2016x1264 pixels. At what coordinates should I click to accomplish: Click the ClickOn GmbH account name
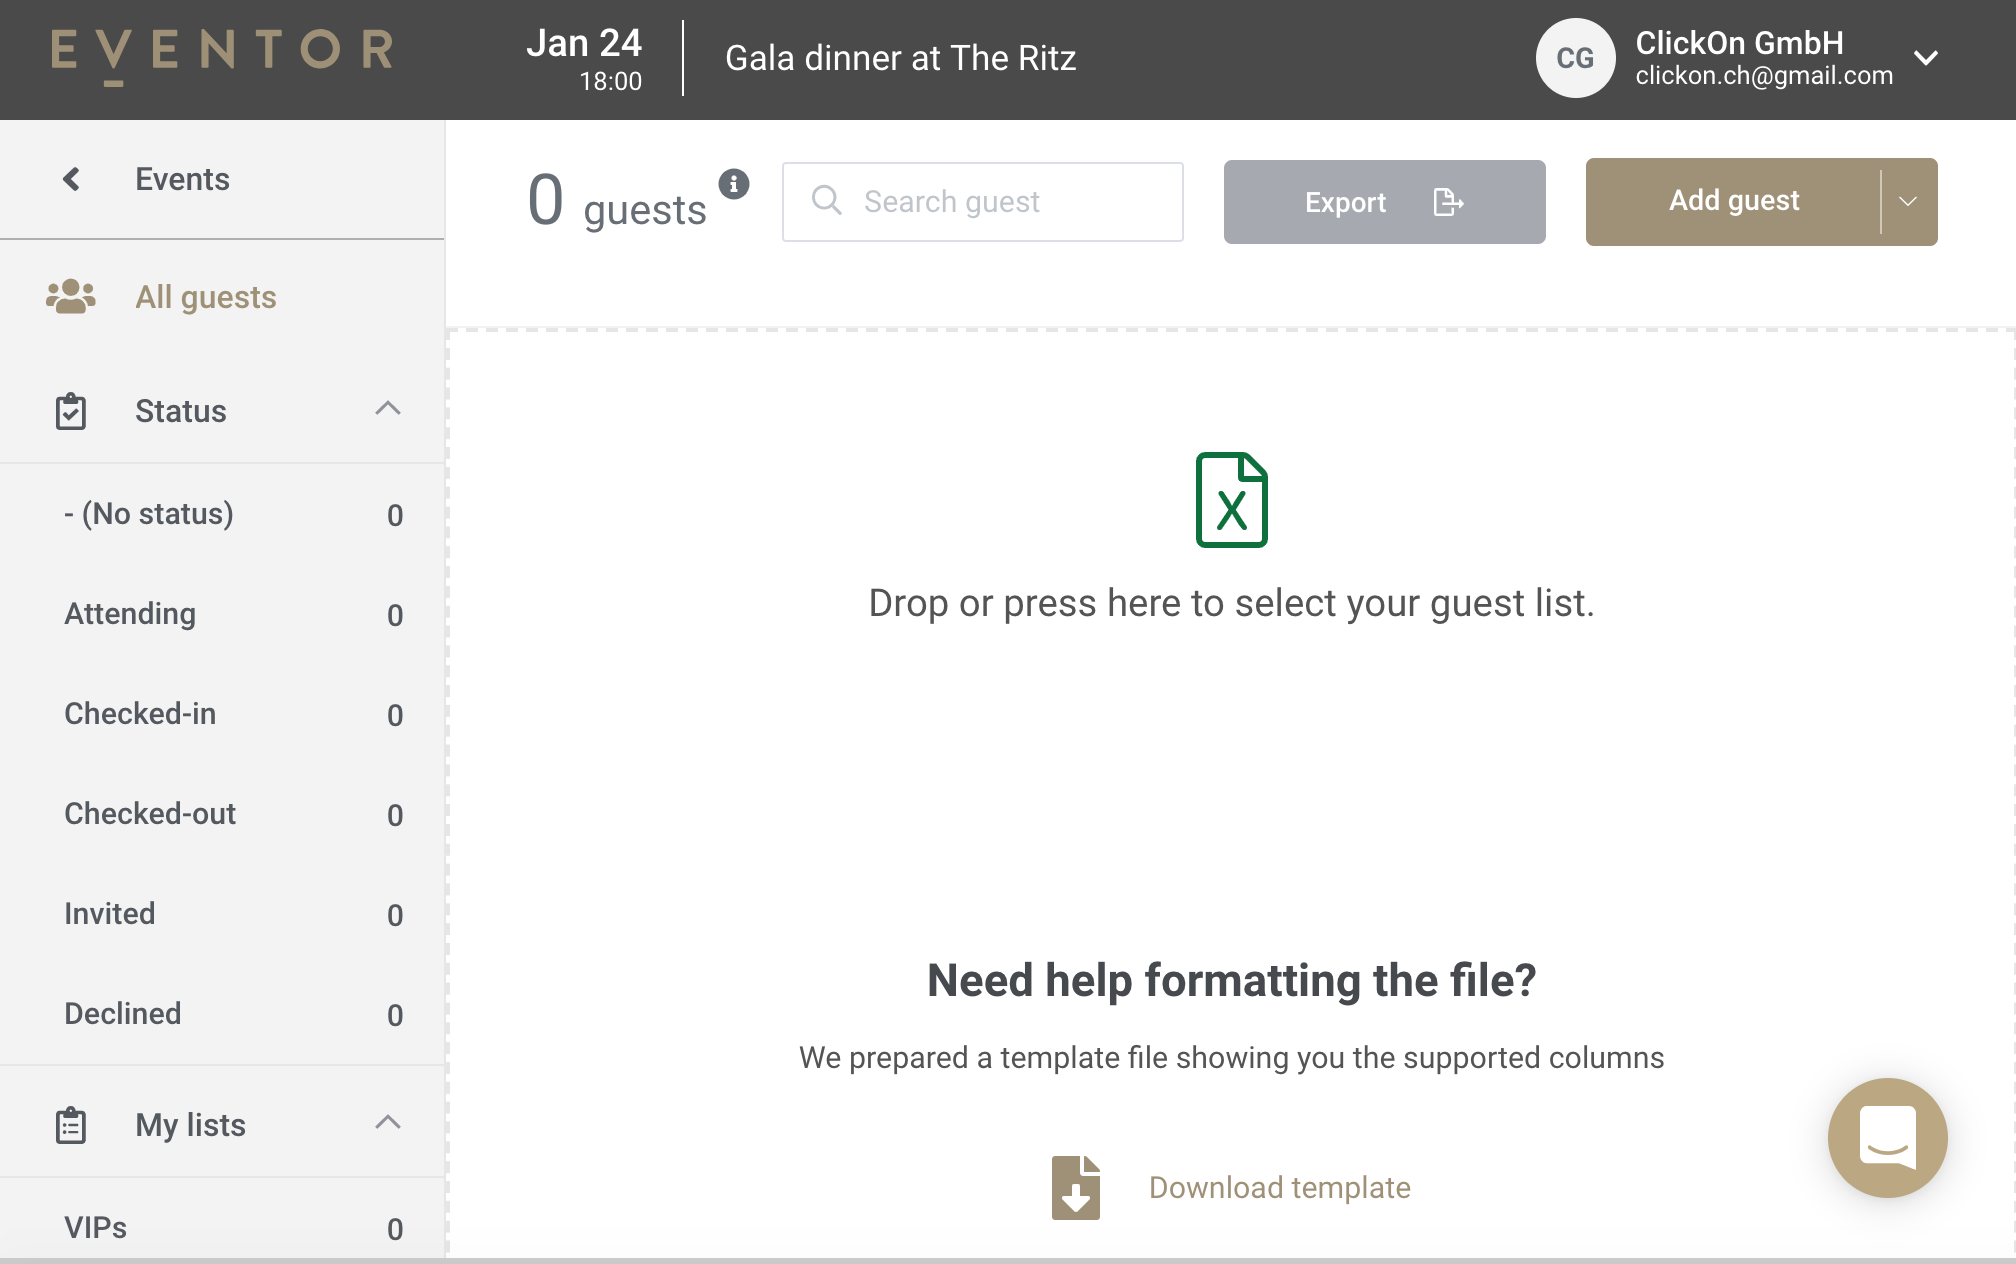(1739, 42)
